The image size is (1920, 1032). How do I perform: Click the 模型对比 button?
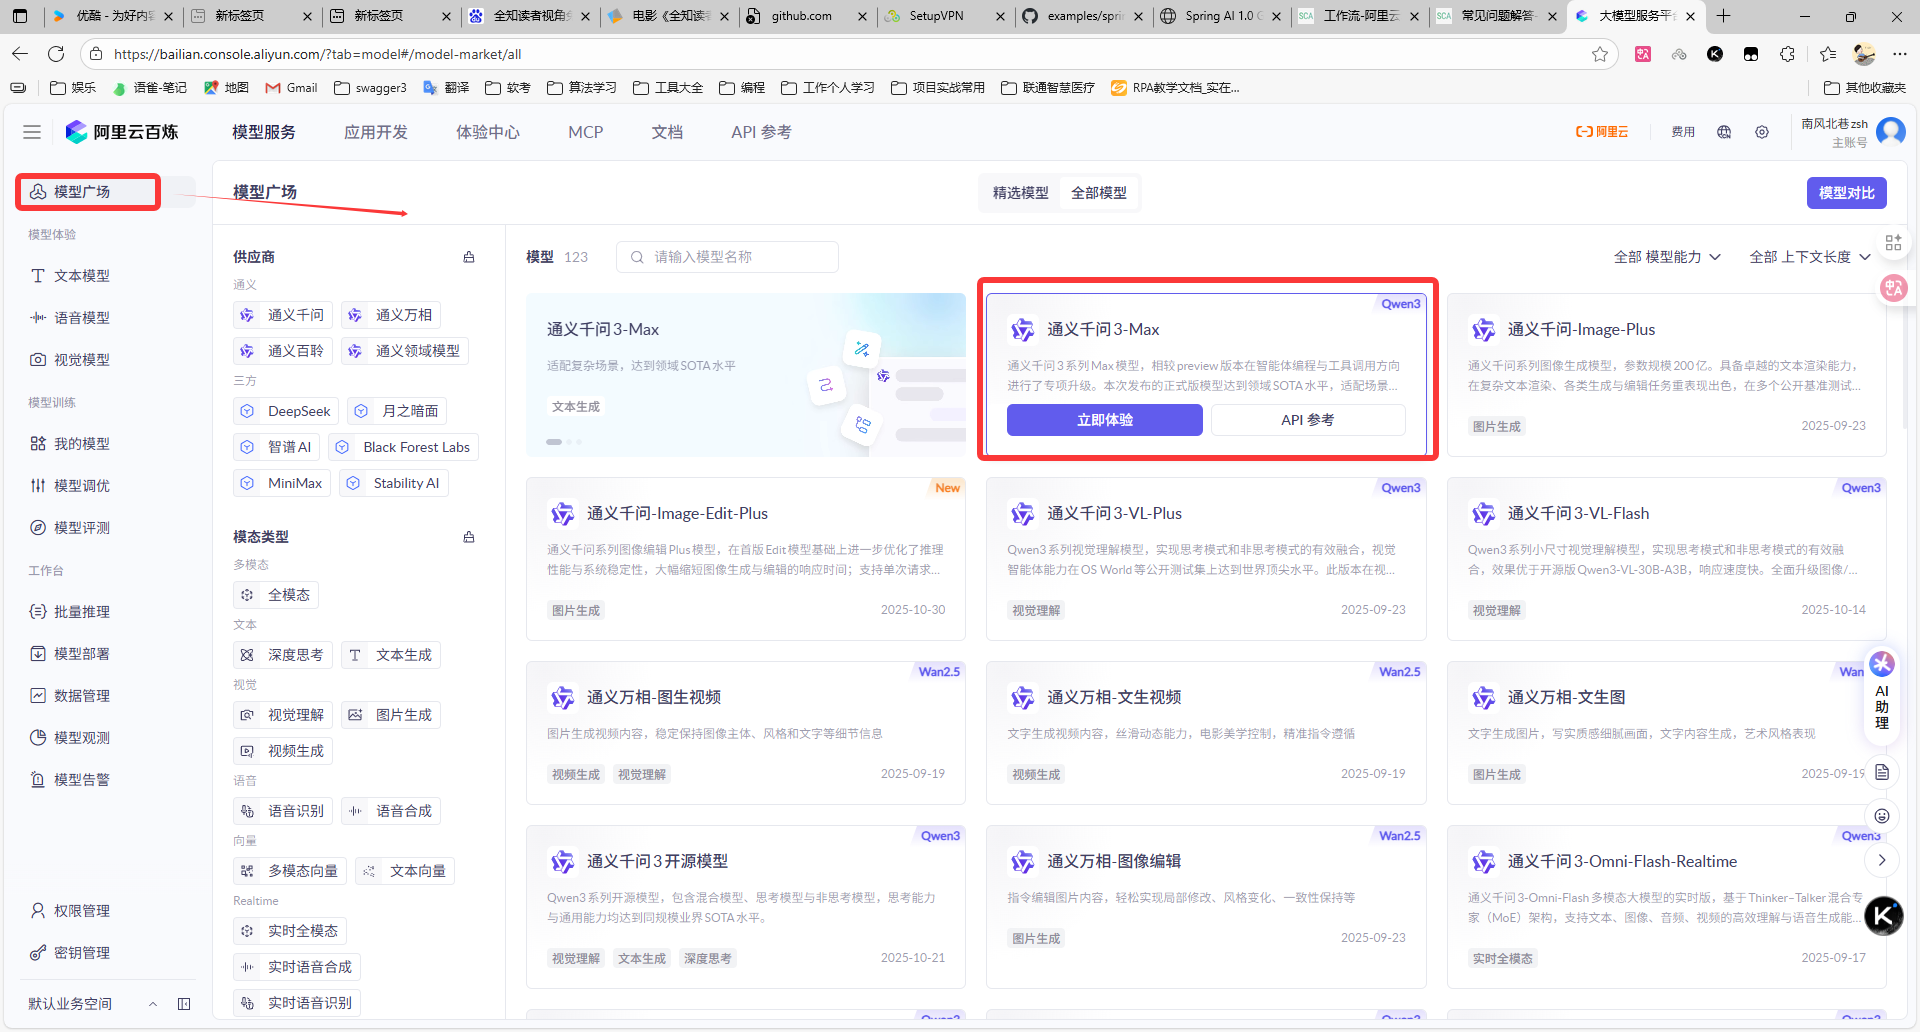point(1846,193)
